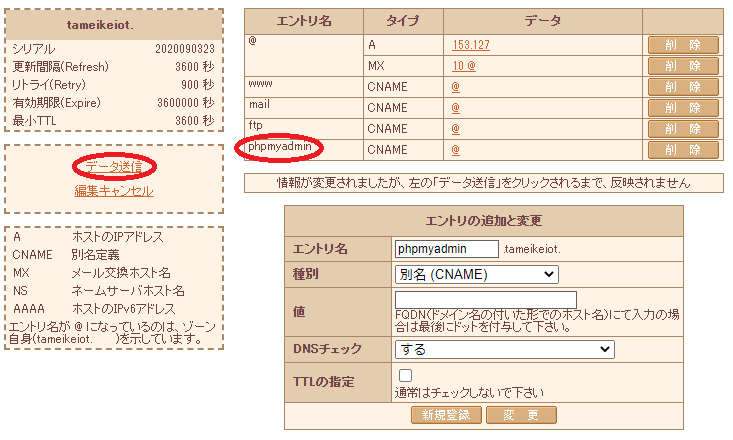
Task: Delete the phpmyadmin CNAME entry
Action: (683, 150)
